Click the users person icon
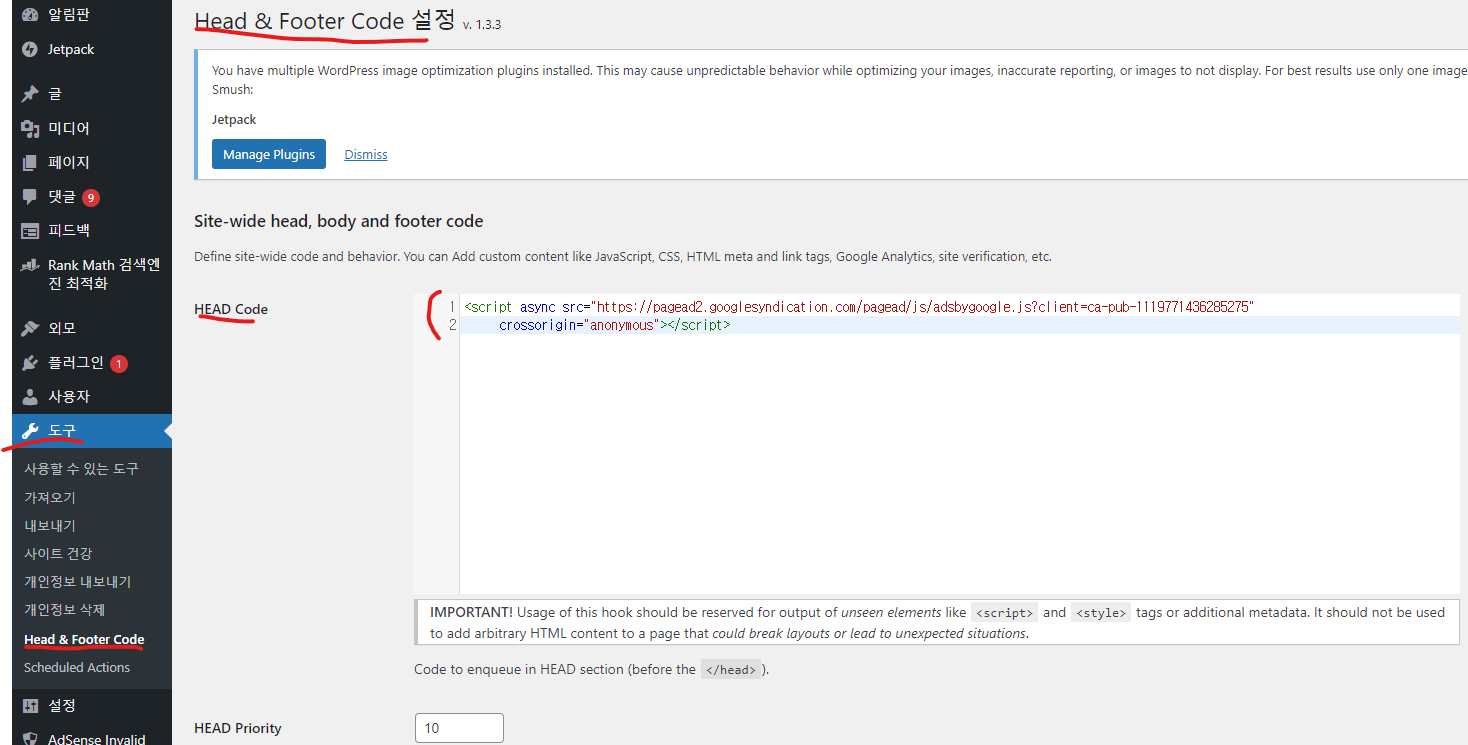The height and width of the screenshot is (745, 1468). click(x=30, y=396)
